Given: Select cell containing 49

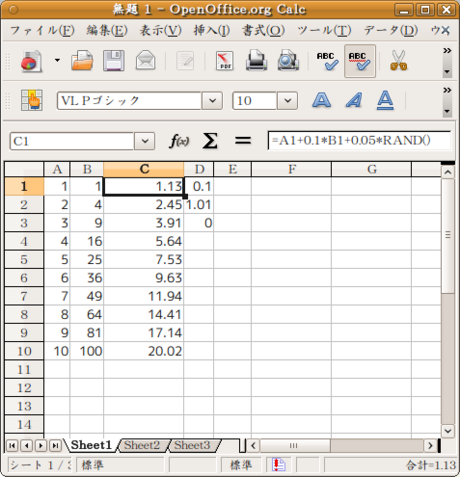Looking at the screenshot, I should [x=87, y=296].
